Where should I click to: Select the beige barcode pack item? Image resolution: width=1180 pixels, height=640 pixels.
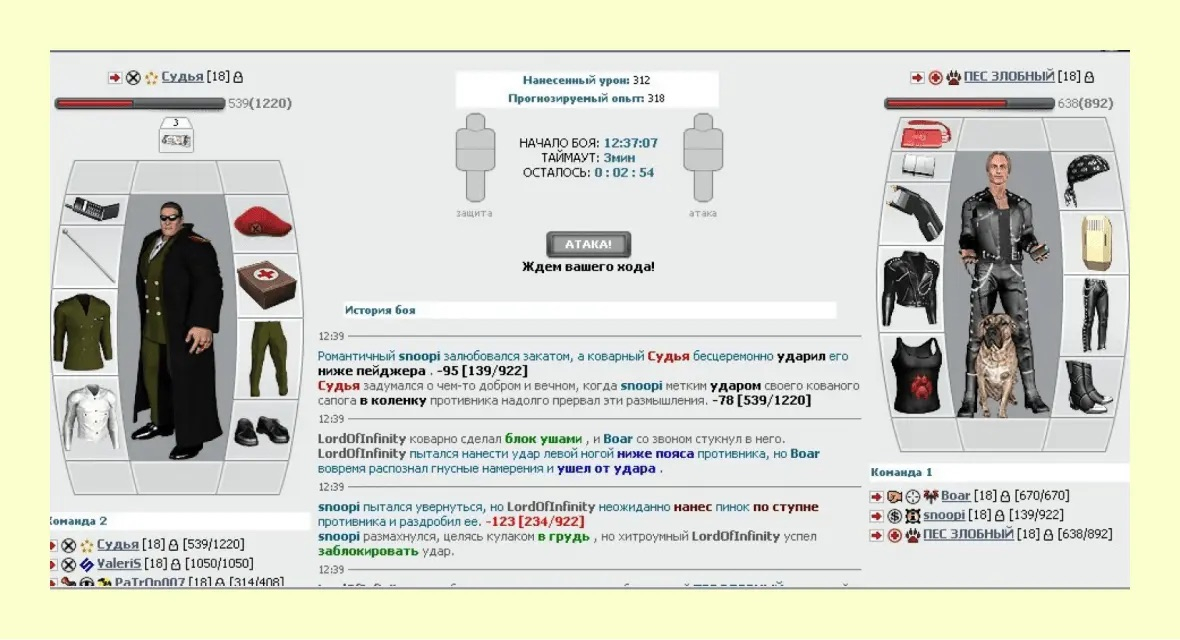1096,242
